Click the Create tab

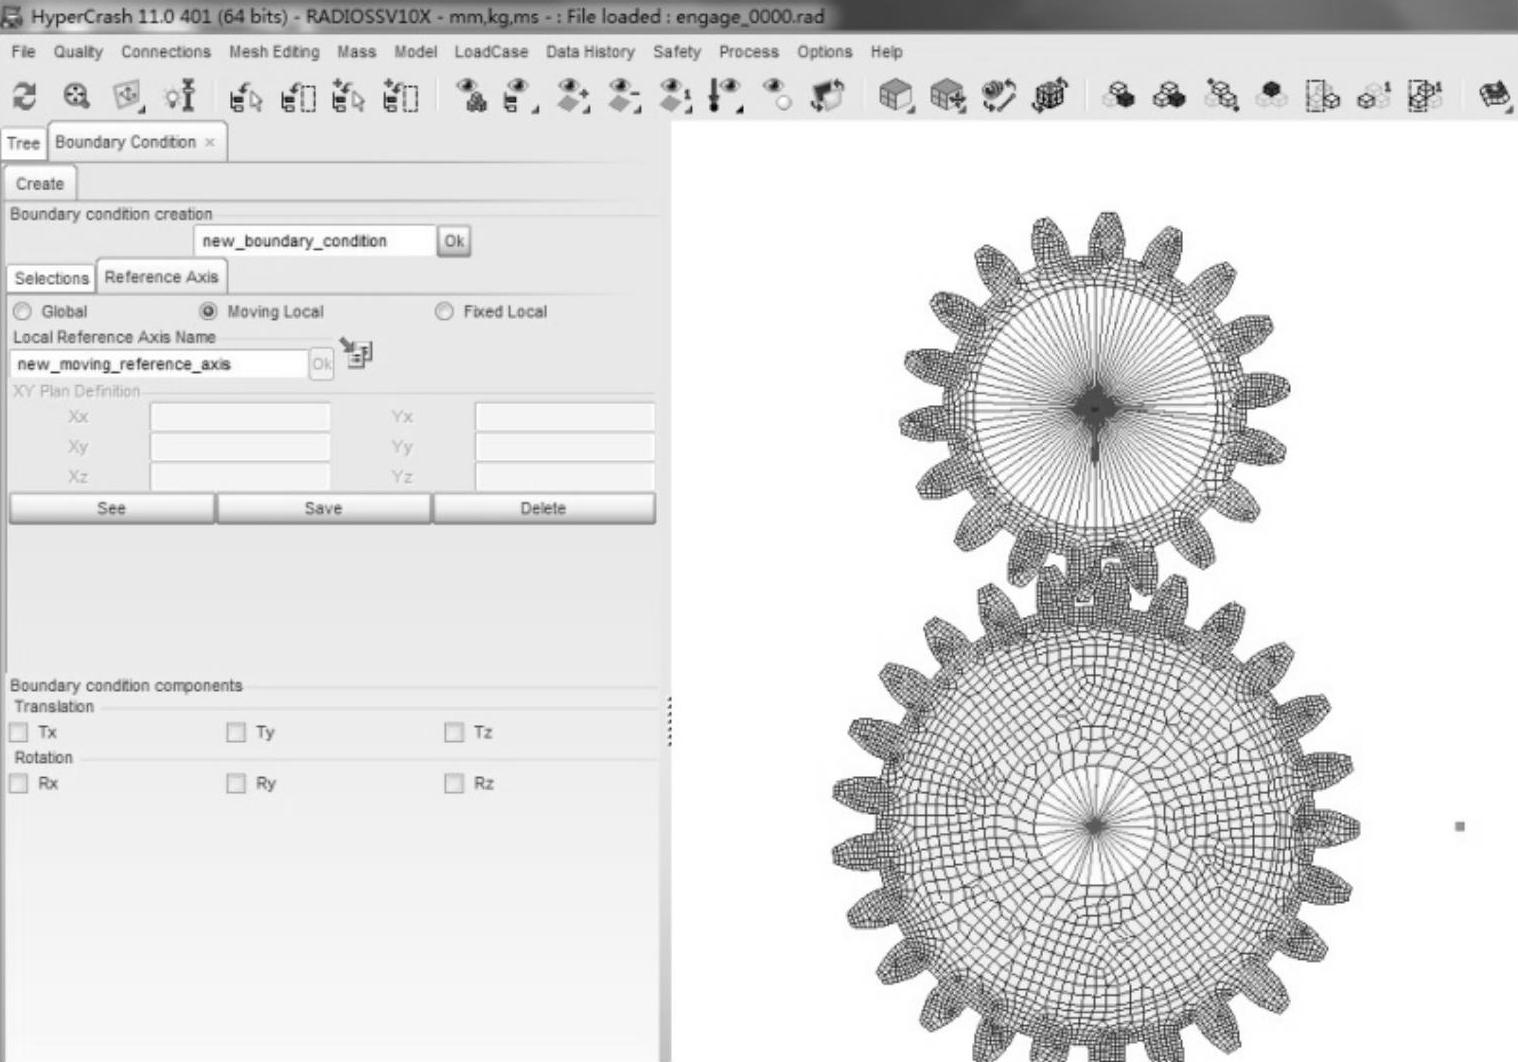point(40,184)
